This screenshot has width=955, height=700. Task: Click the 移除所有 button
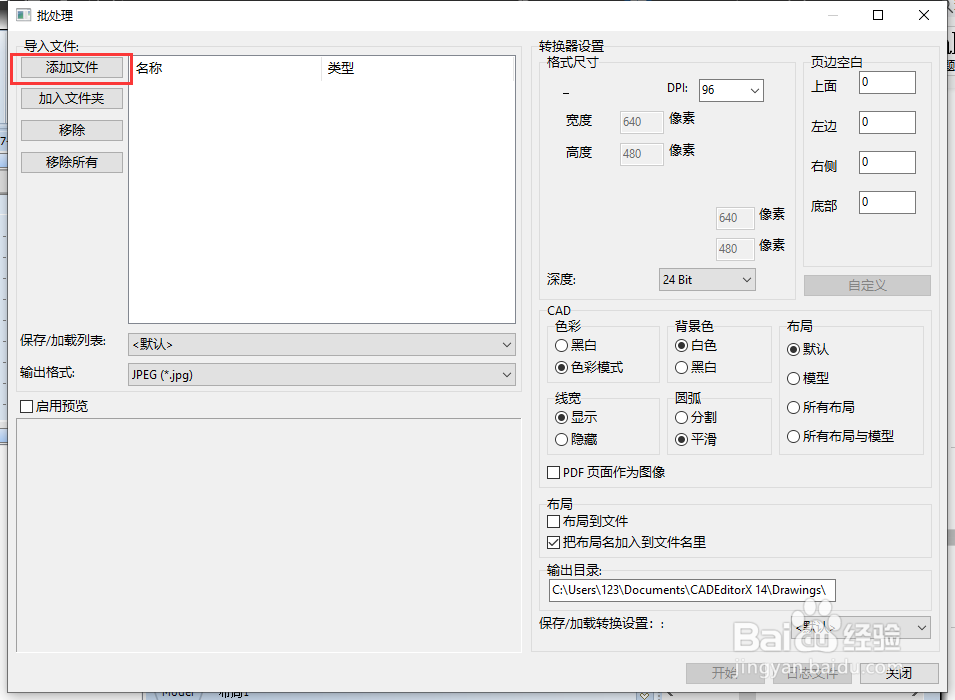pyautogui.click(x=71, y=161)
